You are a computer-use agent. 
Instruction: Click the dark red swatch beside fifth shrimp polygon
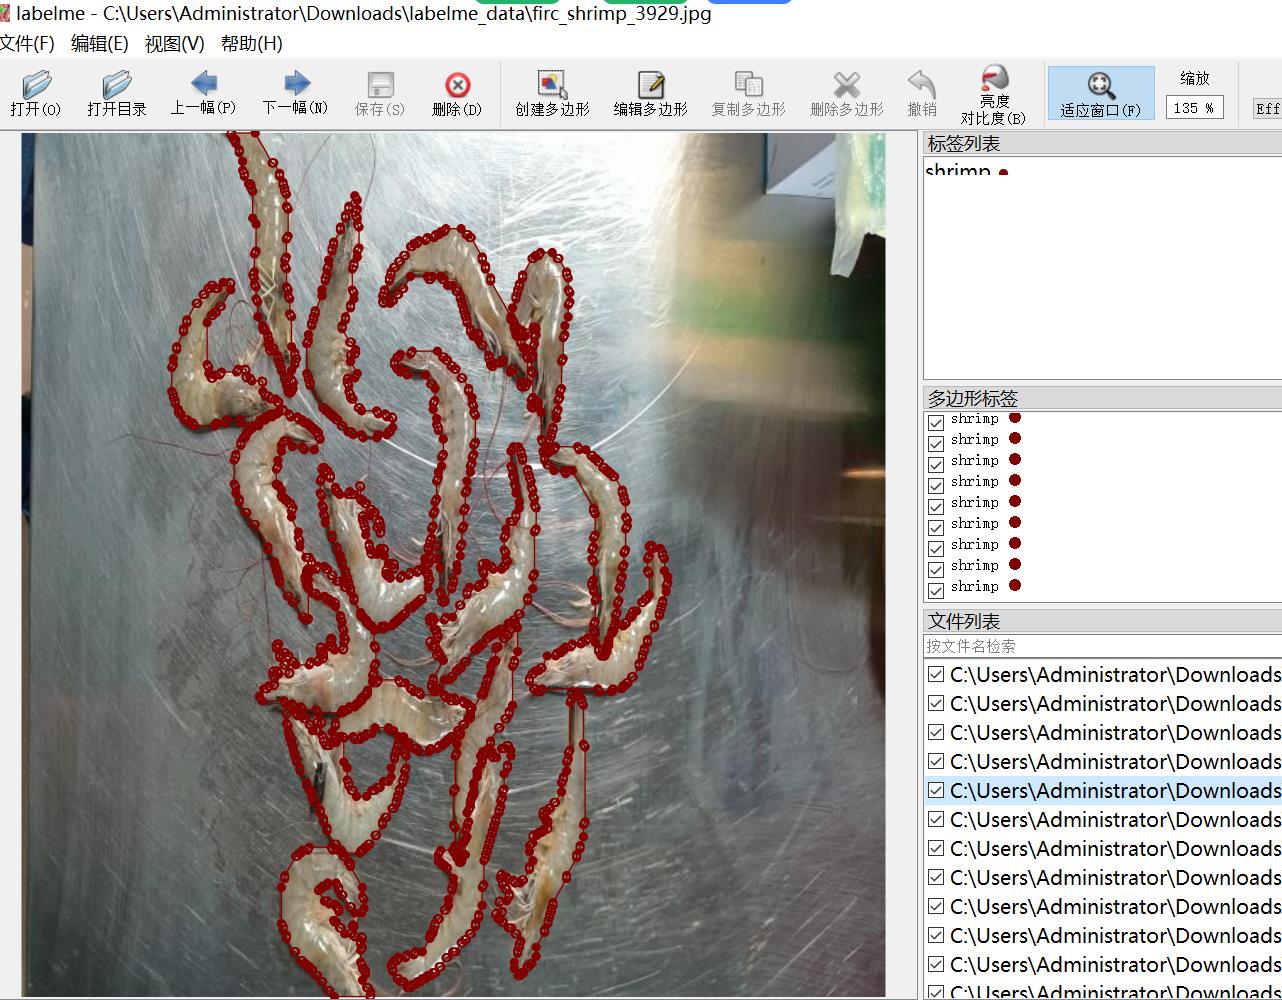1015,502
